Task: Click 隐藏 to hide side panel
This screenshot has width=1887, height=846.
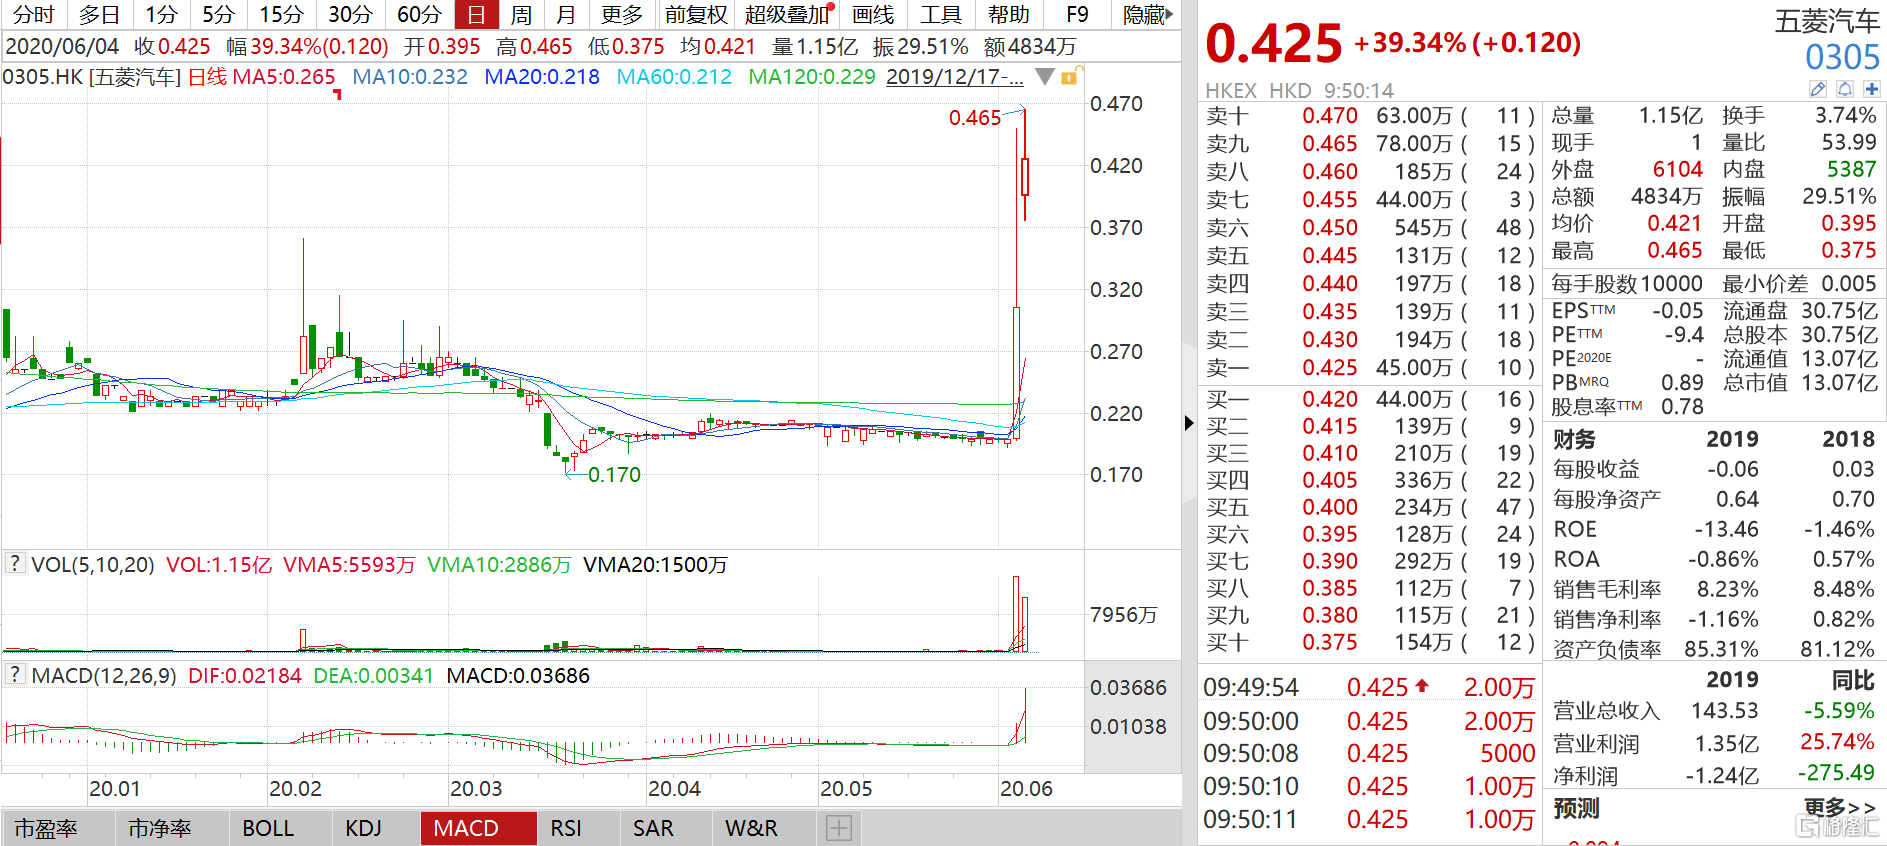Action: pos(1146,14)
